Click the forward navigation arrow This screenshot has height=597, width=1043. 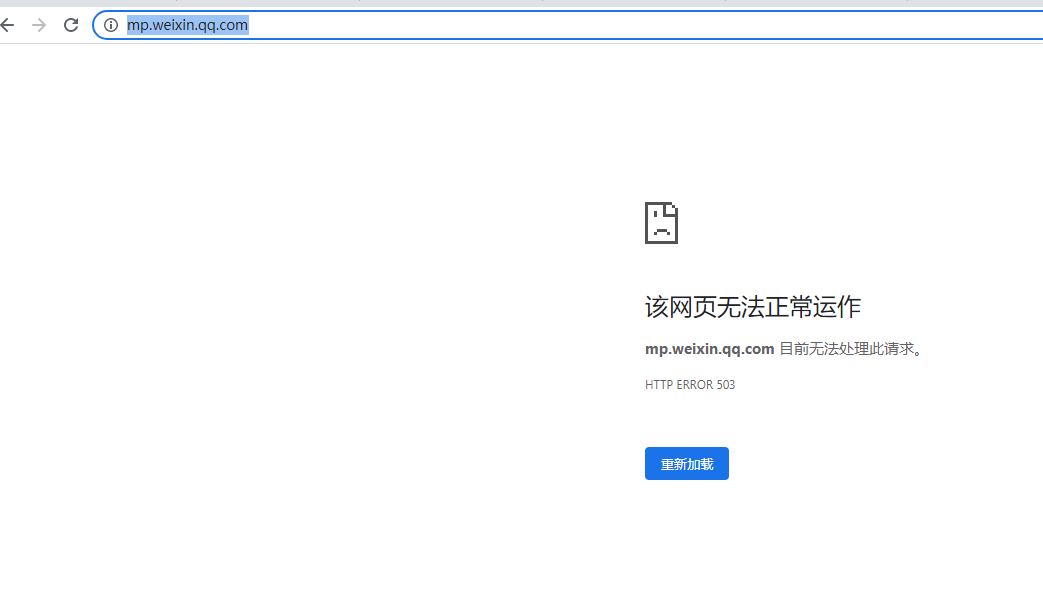coord(39,25)
